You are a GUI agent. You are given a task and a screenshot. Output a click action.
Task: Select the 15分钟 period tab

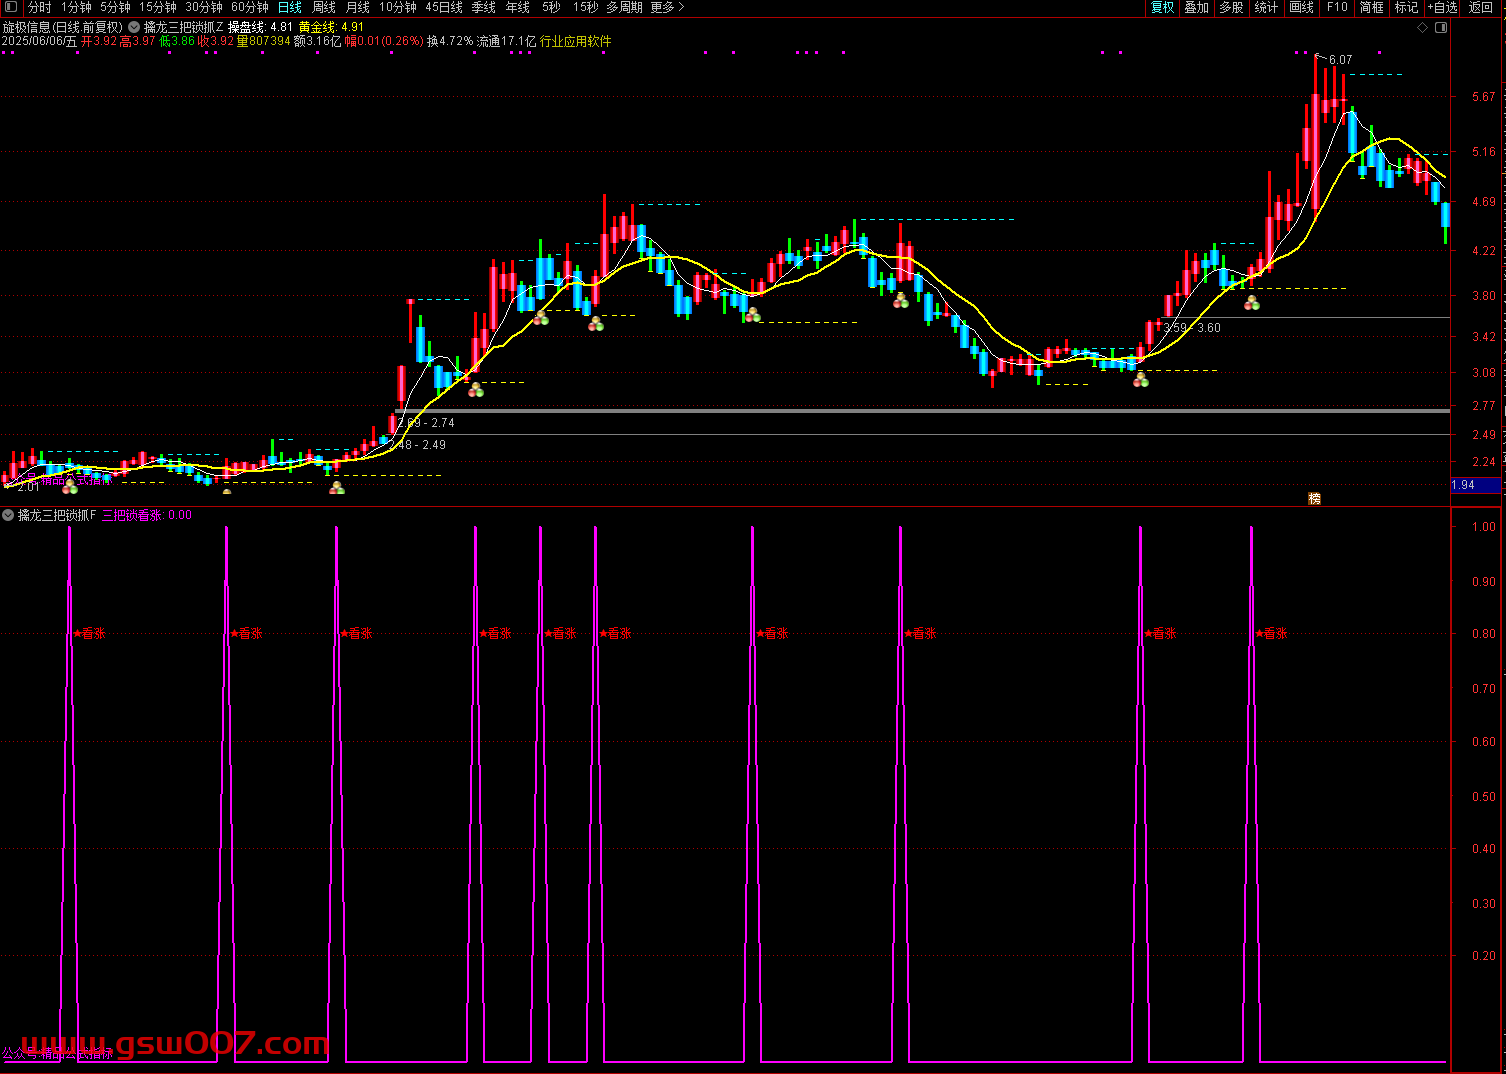(158, 7)
